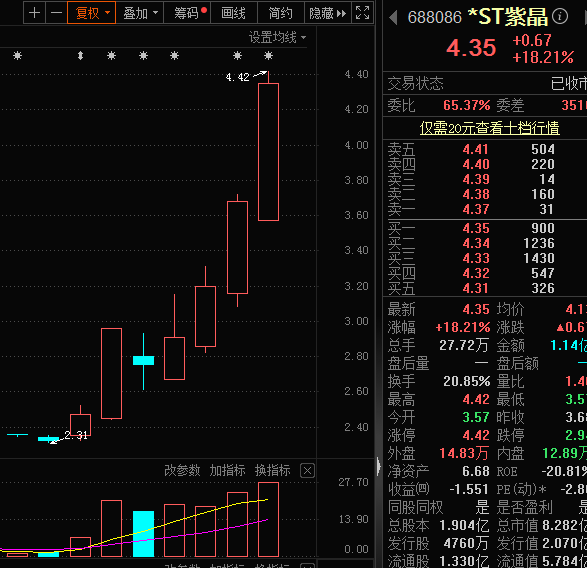Select the latest candle reaching 4.42

click(x=268, y=152)
